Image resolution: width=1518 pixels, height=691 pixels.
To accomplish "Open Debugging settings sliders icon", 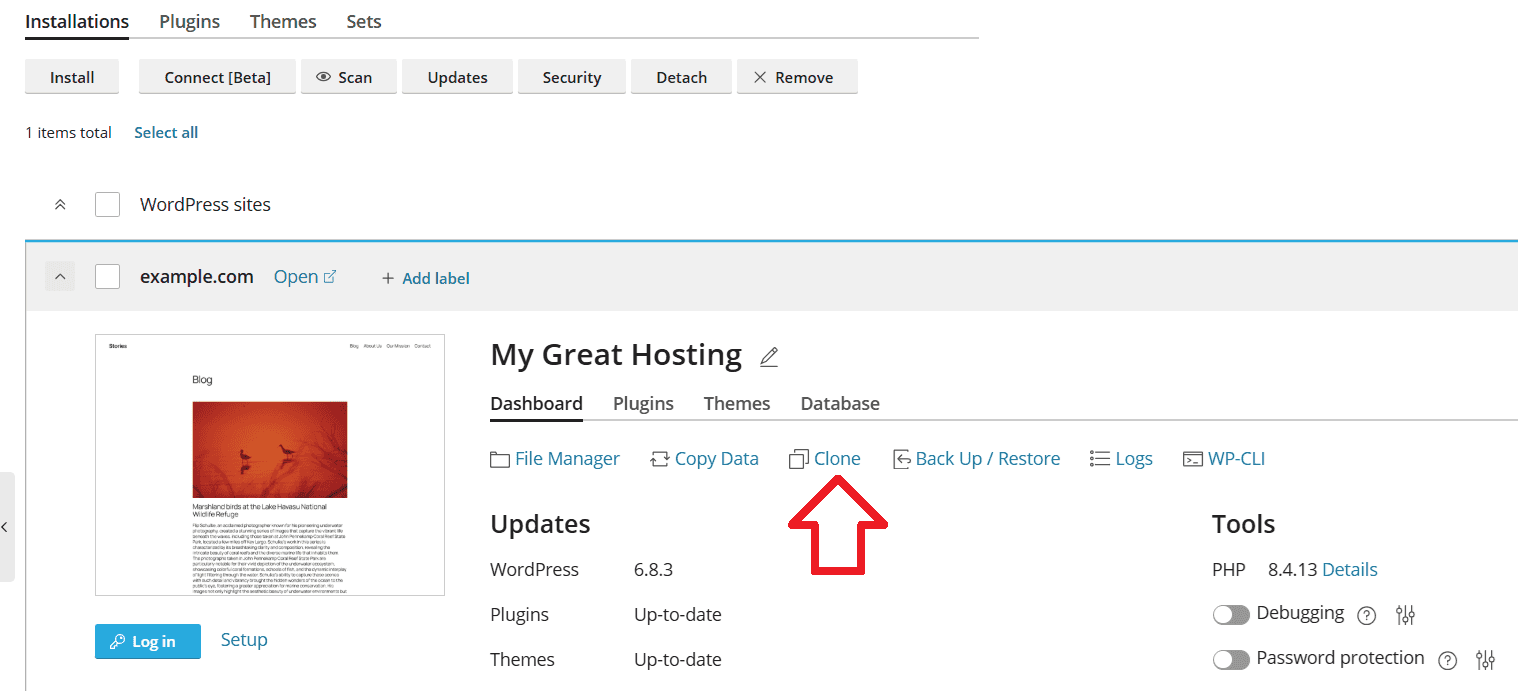I will (x=1405, y=615).
